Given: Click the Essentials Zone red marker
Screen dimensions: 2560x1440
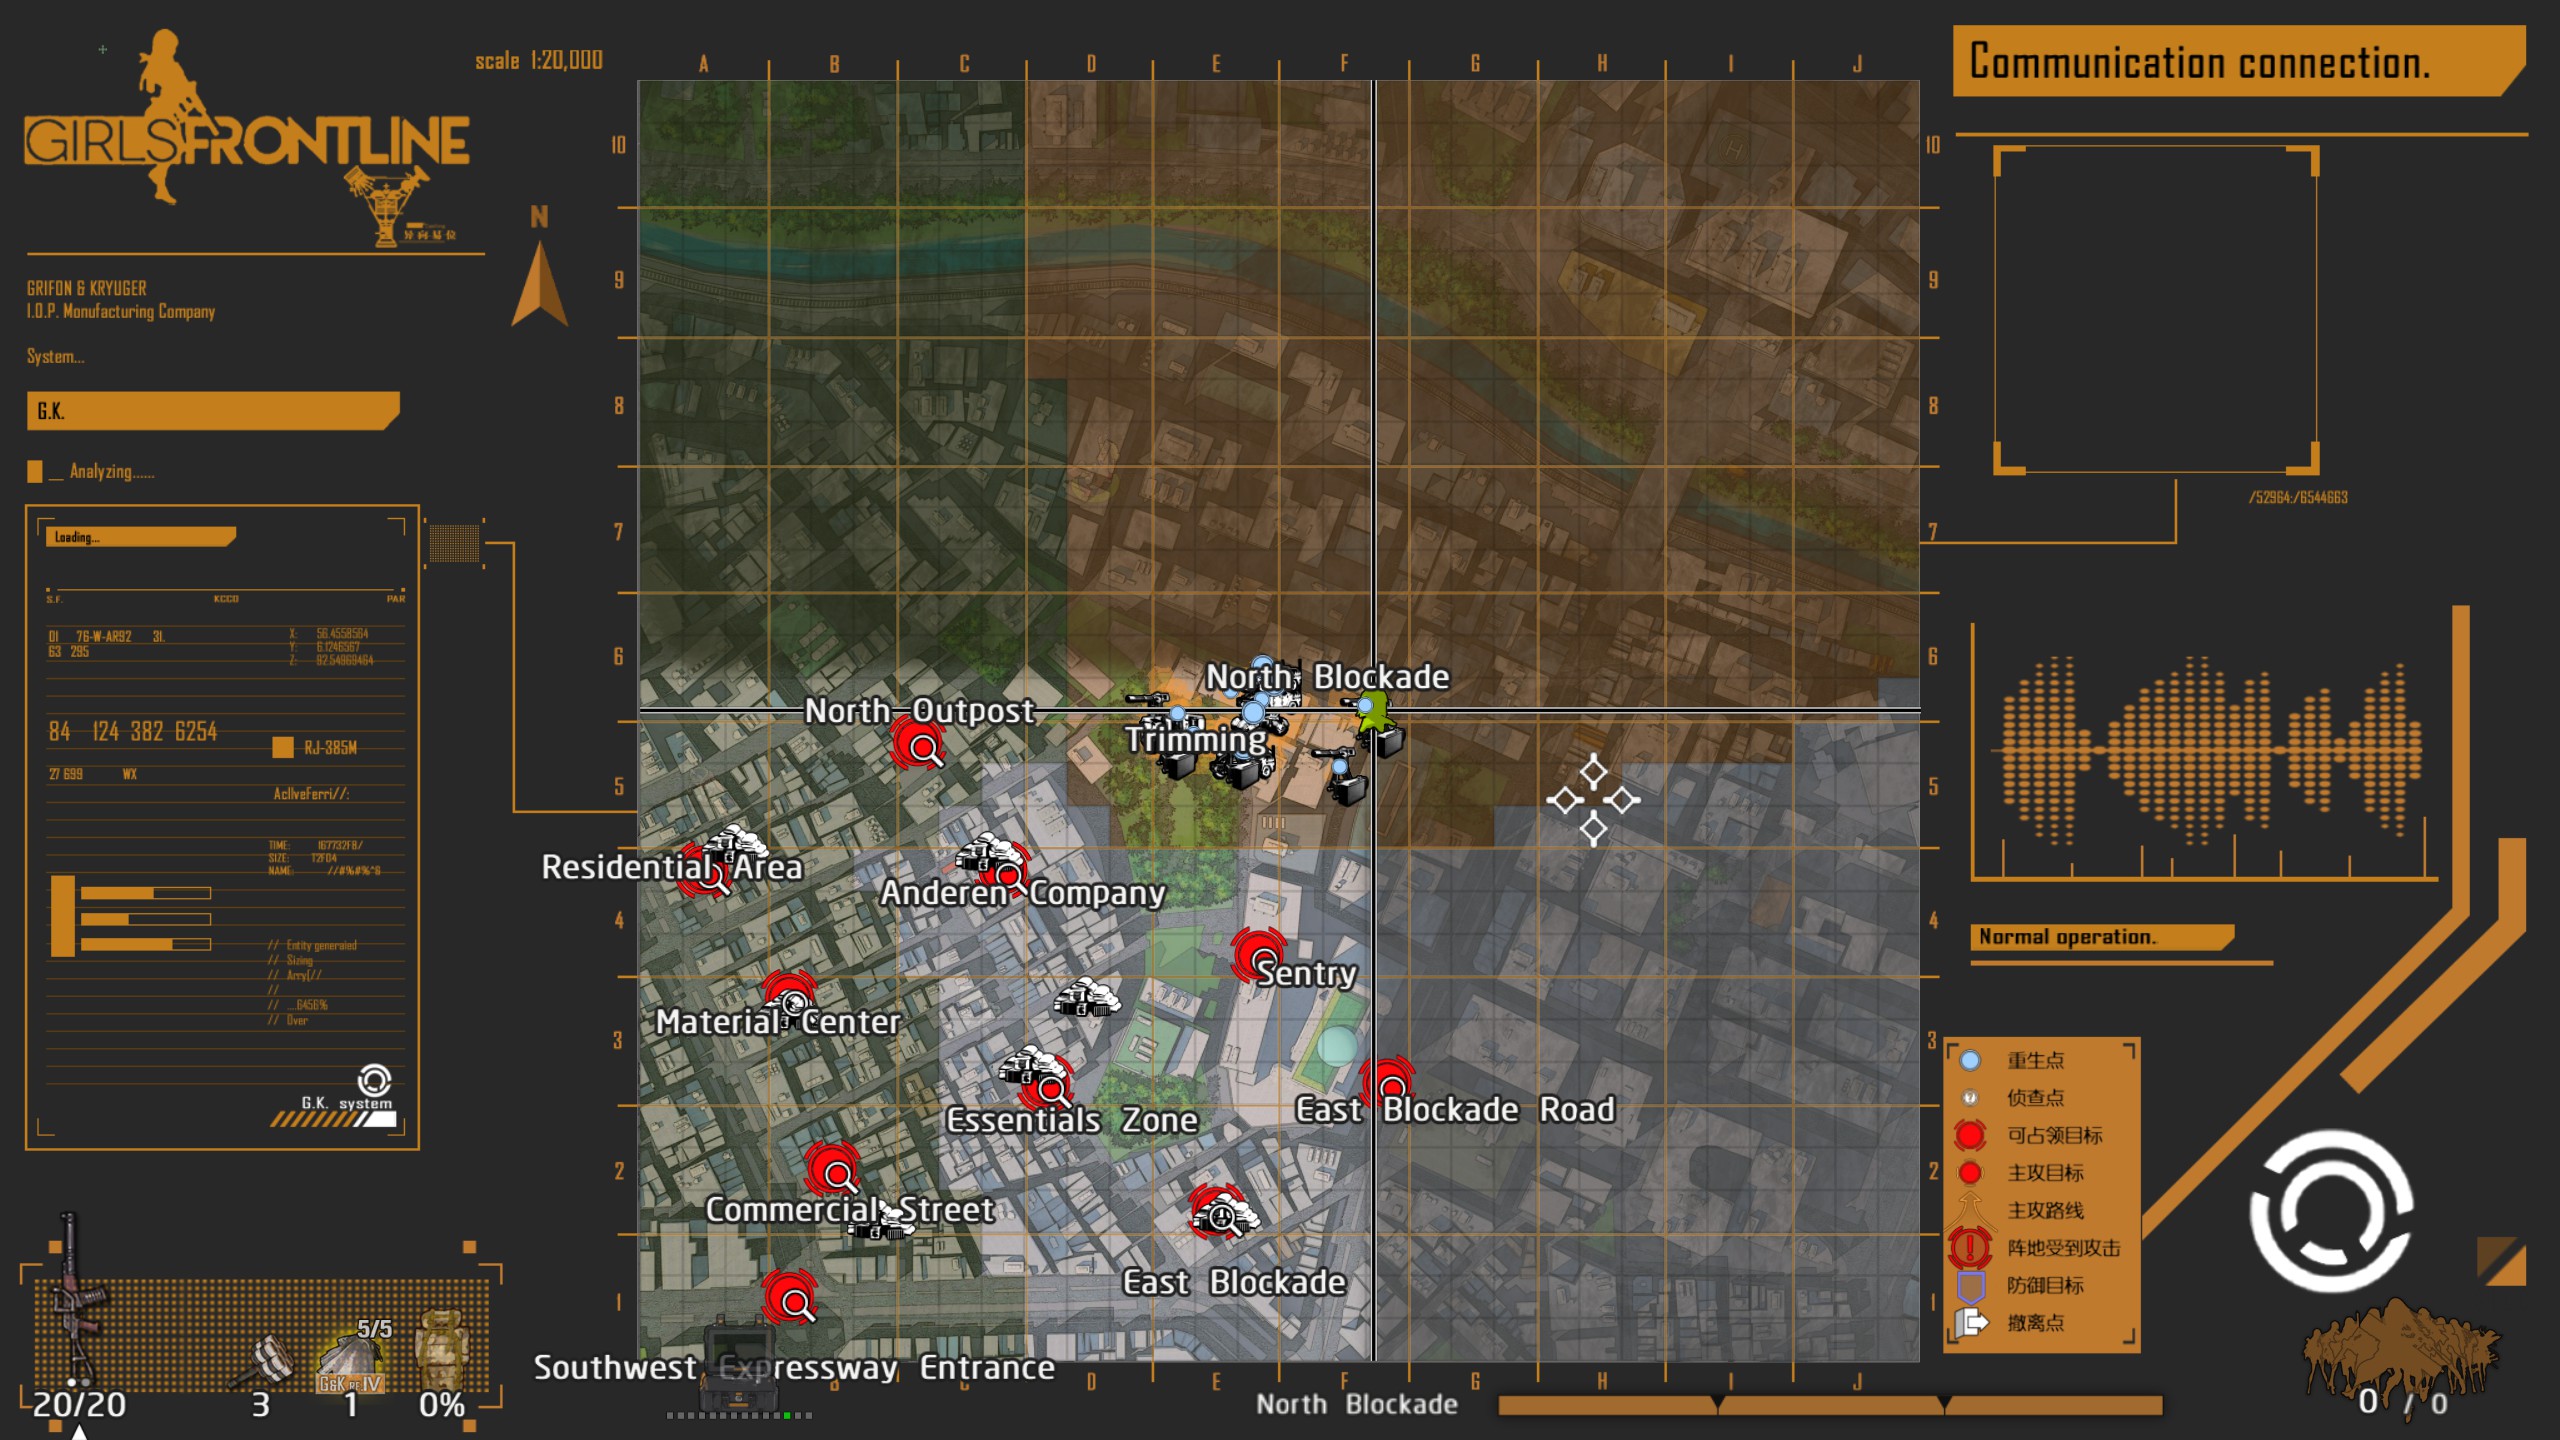Looking at the screenshot, I should (x=1045, y=1084).
